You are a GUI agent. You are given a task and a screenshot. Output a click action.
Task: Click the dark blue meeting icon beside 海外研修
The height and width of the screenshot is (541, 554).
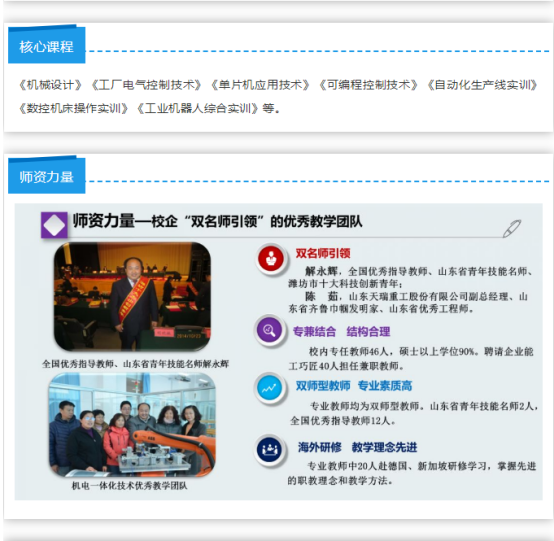tap(270, 450)
